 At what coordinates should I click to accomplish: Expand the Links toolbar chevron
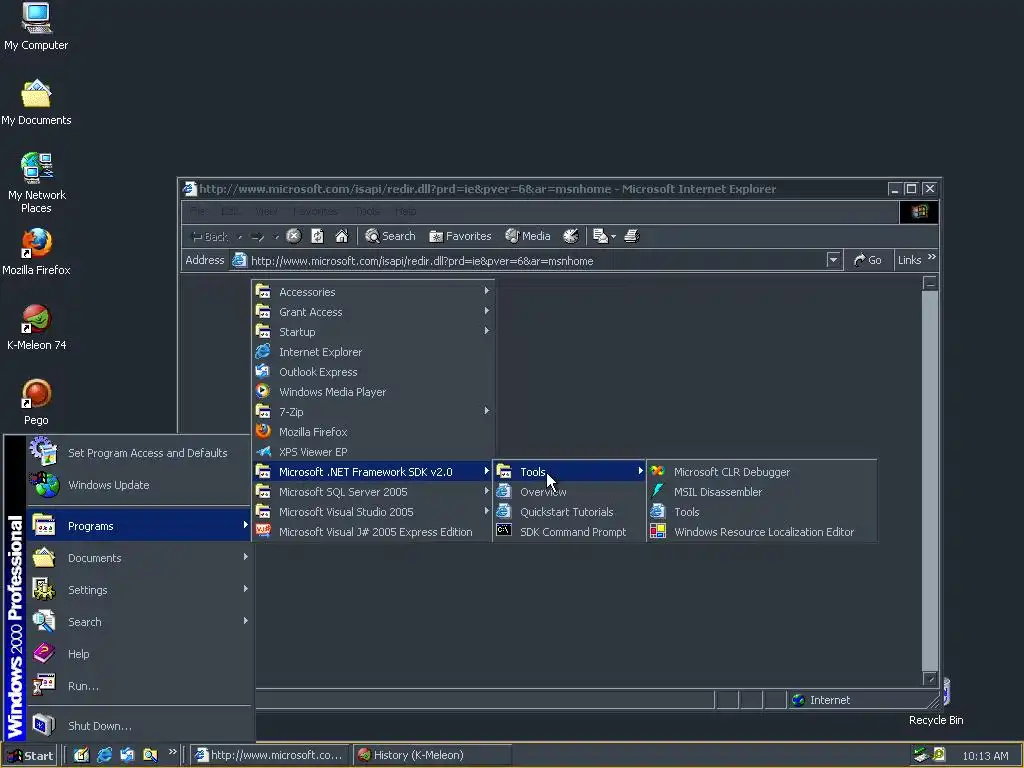coord(932,257)
